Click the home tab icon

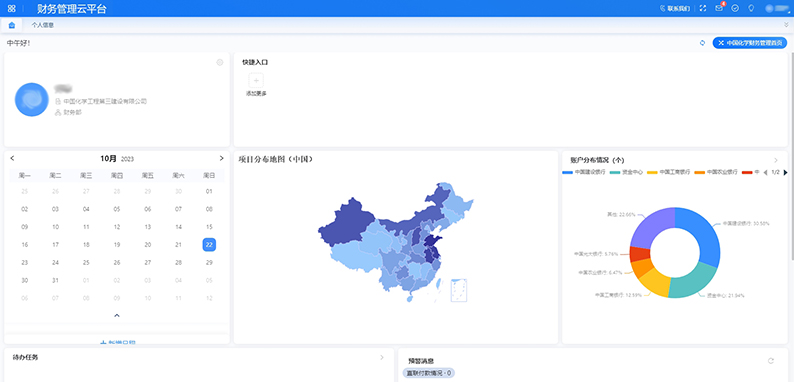(12, 25)
